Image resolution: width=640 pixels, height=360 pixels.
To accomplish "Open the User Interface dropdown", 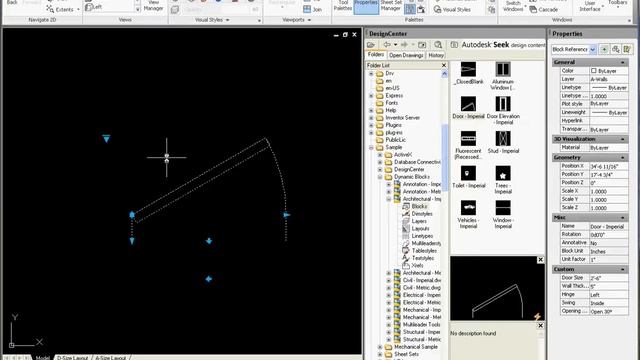I will pyautogui.click(x=590, y=6).
